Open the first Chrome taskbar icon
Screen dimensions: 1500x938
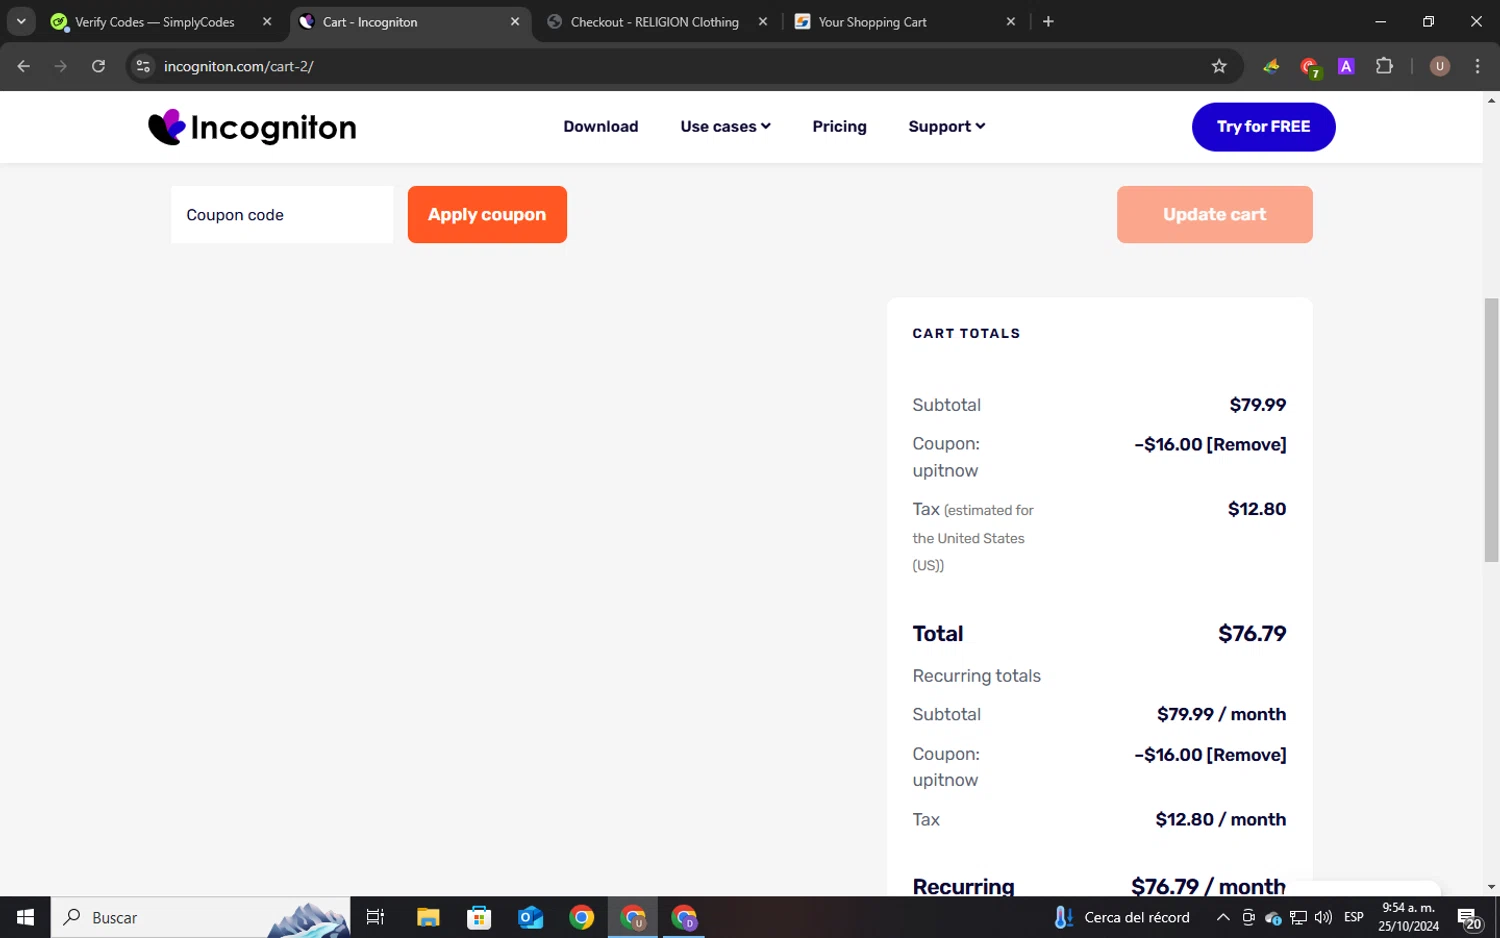[x=581, y=917]
